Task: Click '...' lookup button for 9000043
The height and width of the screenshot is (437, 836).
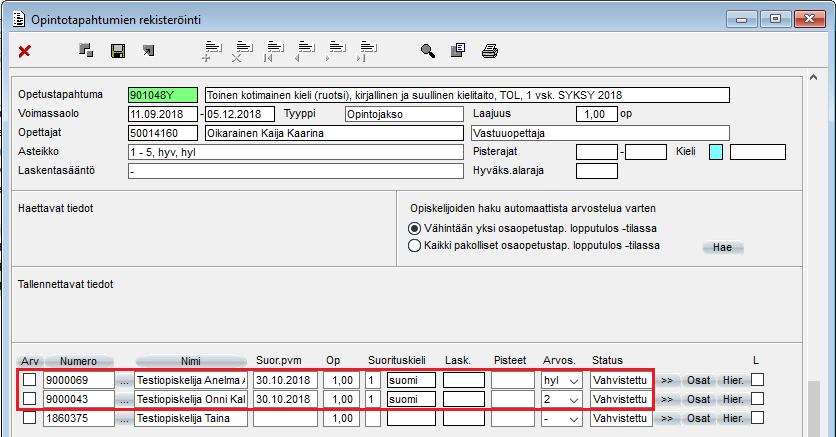Action: [x=124, y=400]
